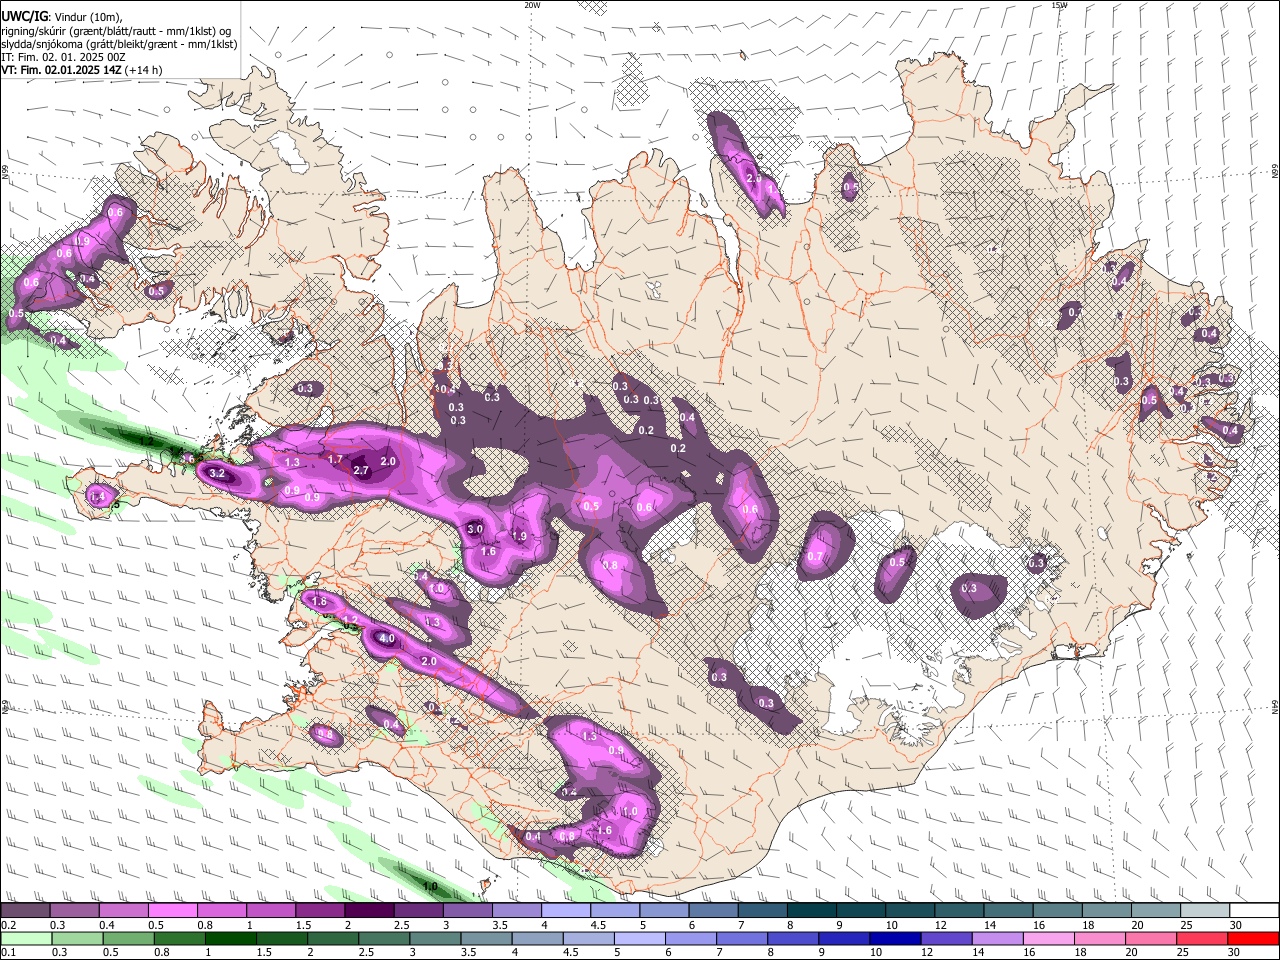Viewport: 1280px width, 960px height.
Task: Click the pale green swatch after 0.1
Action: pyautogui.click(x=25, y=938)
